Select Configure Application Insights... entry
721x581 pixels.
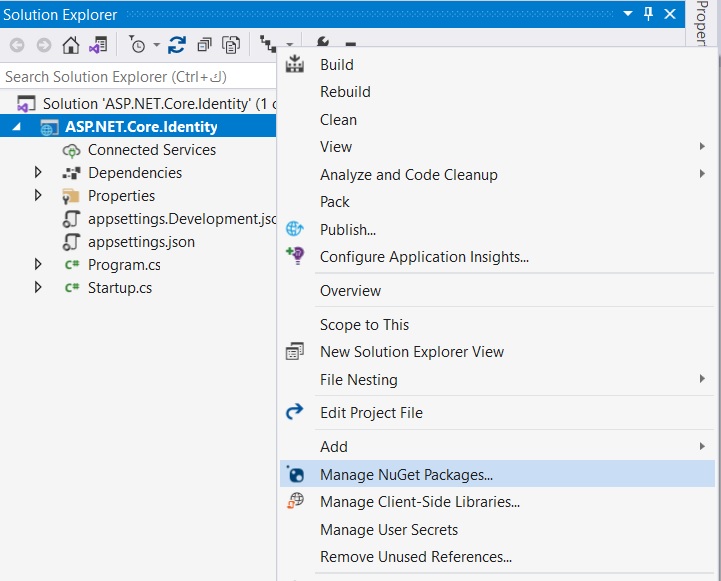pyautogui.click(x=497, y=256)
